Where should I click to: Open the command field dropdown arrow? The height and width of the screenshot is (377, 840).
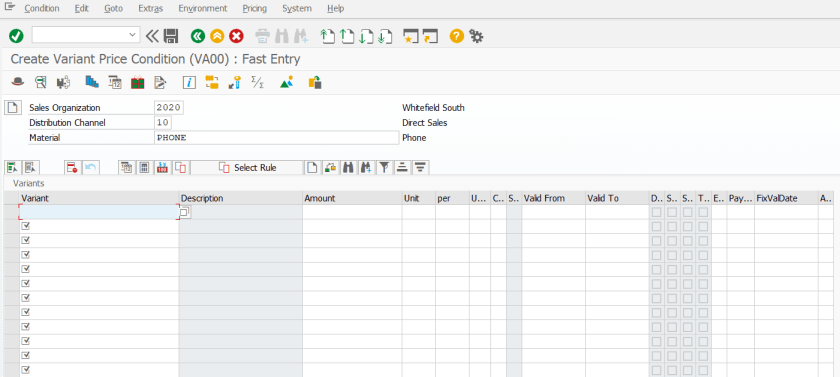[x=132, y=35]
